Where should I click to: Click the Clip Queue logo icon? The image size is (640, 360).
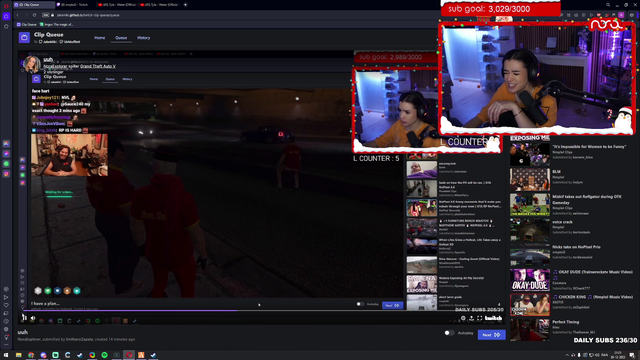[x=24, y=38]
